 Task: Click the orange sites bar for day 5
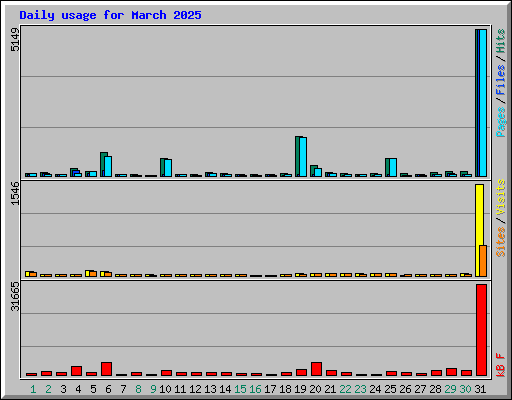pyautogui.click(x=93, y=274)
